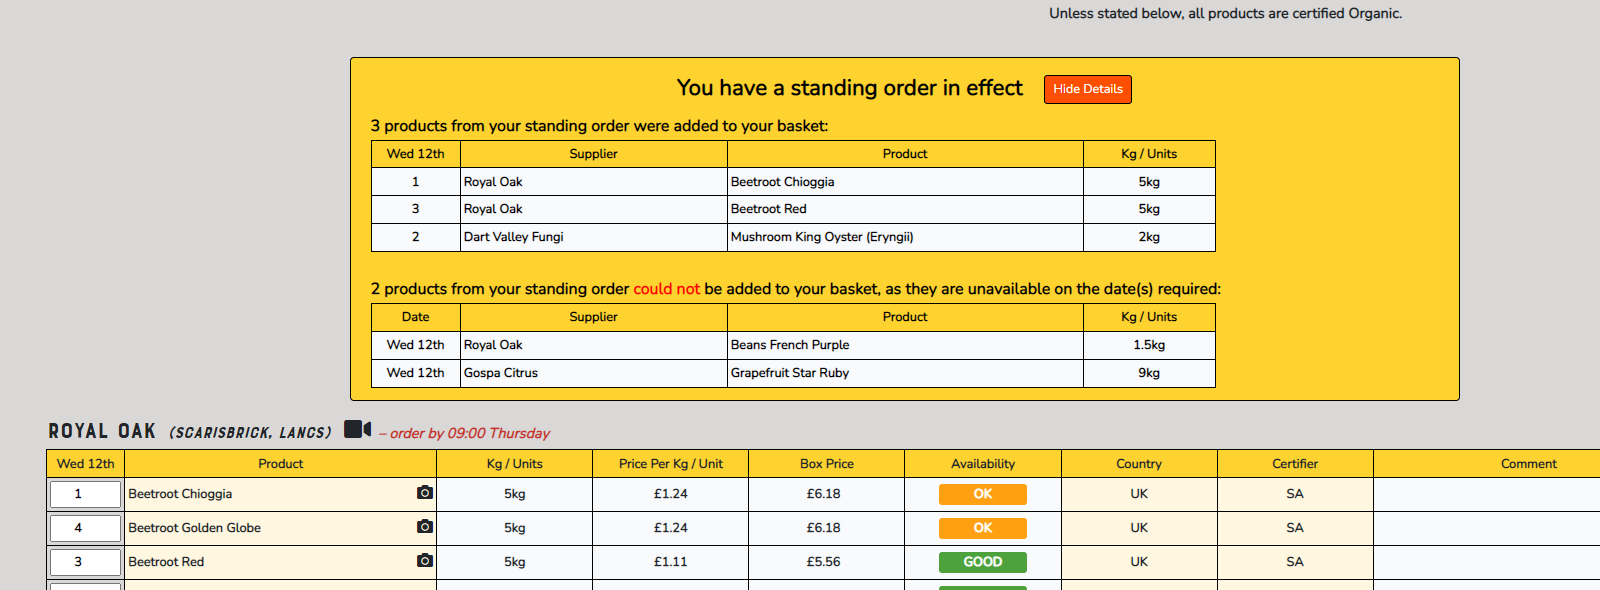Click the OK availability badge for Golden Globe
Viewport: 1600px width, 590px height.
(x=982, y=528)
